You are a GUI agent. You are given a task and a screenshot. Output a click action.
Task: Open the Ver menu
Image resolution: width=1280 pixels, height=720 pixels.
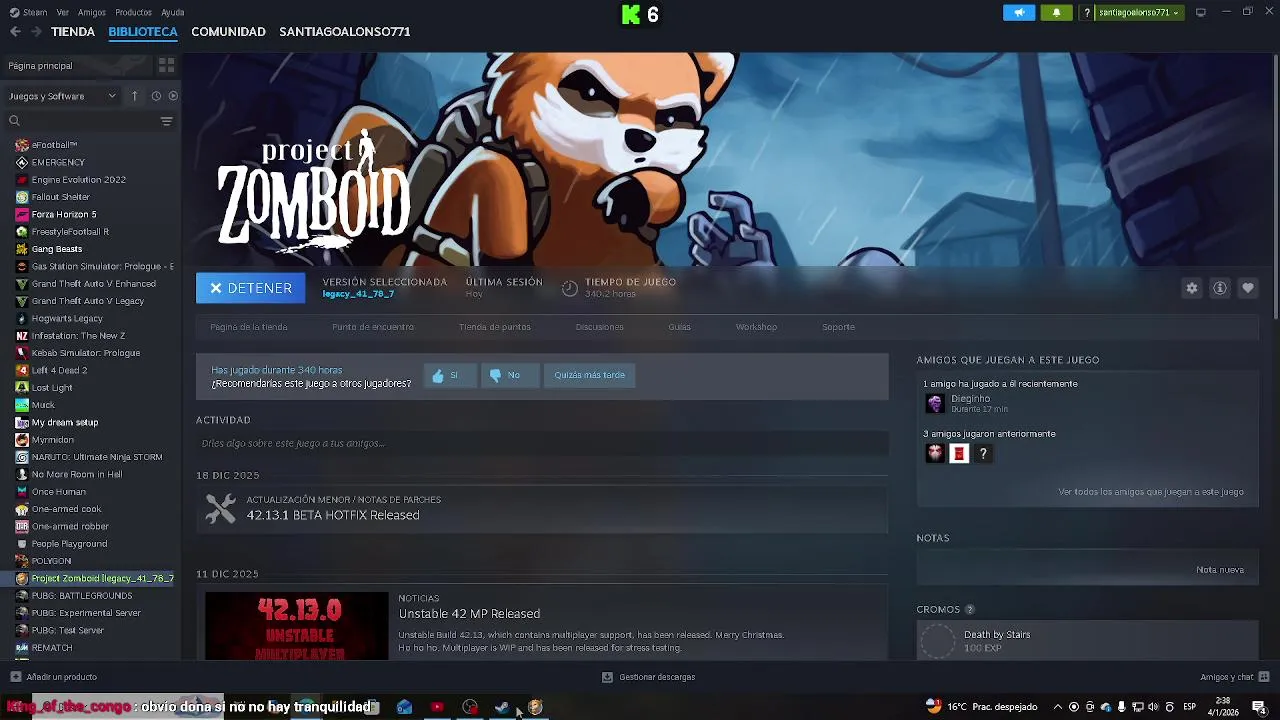(63, 13)
